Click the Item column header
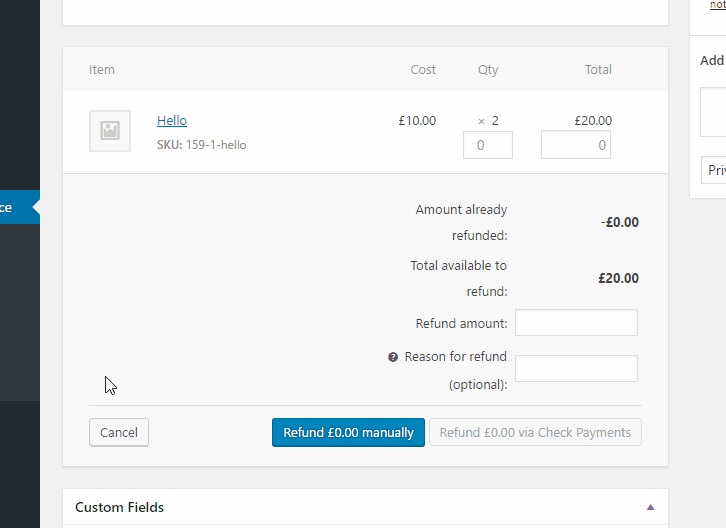The height and width of the screenshot is (528, 726). pos(102,70)
